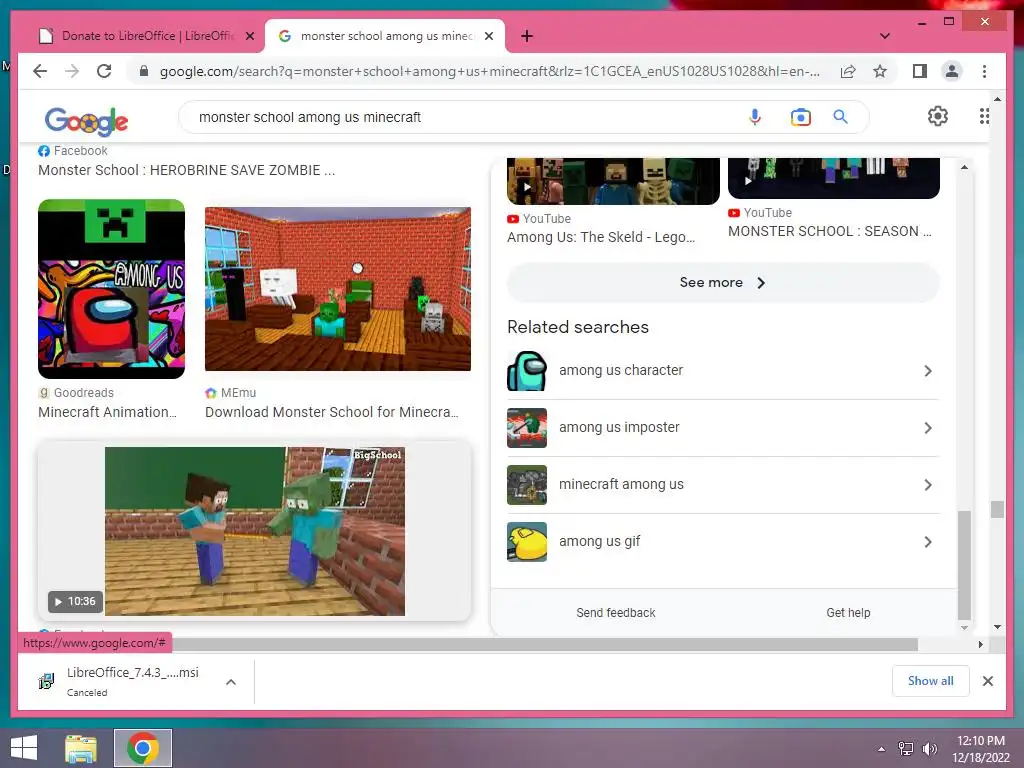Click the See more button

pyautogui.click(x=723, y=282)
